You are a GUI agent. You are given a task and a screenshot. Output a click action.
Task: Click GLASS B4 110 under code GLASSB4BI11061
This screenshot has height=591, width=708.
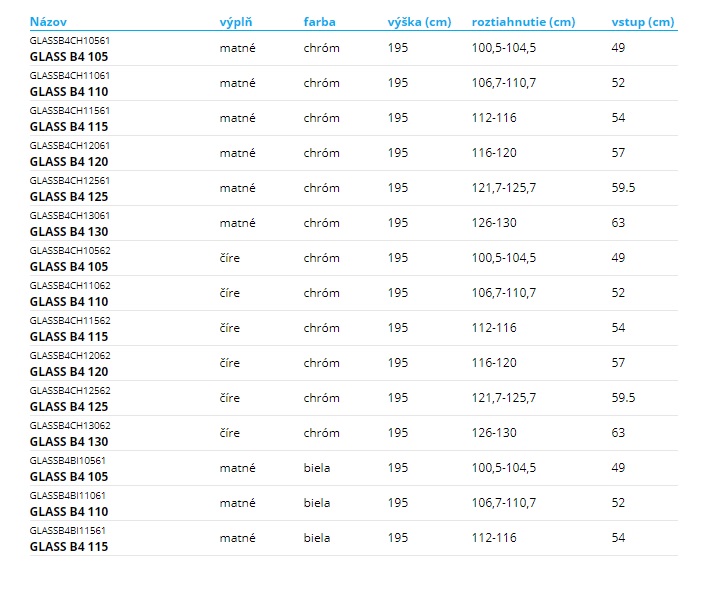pyautogui.click(x=69, y=512)
